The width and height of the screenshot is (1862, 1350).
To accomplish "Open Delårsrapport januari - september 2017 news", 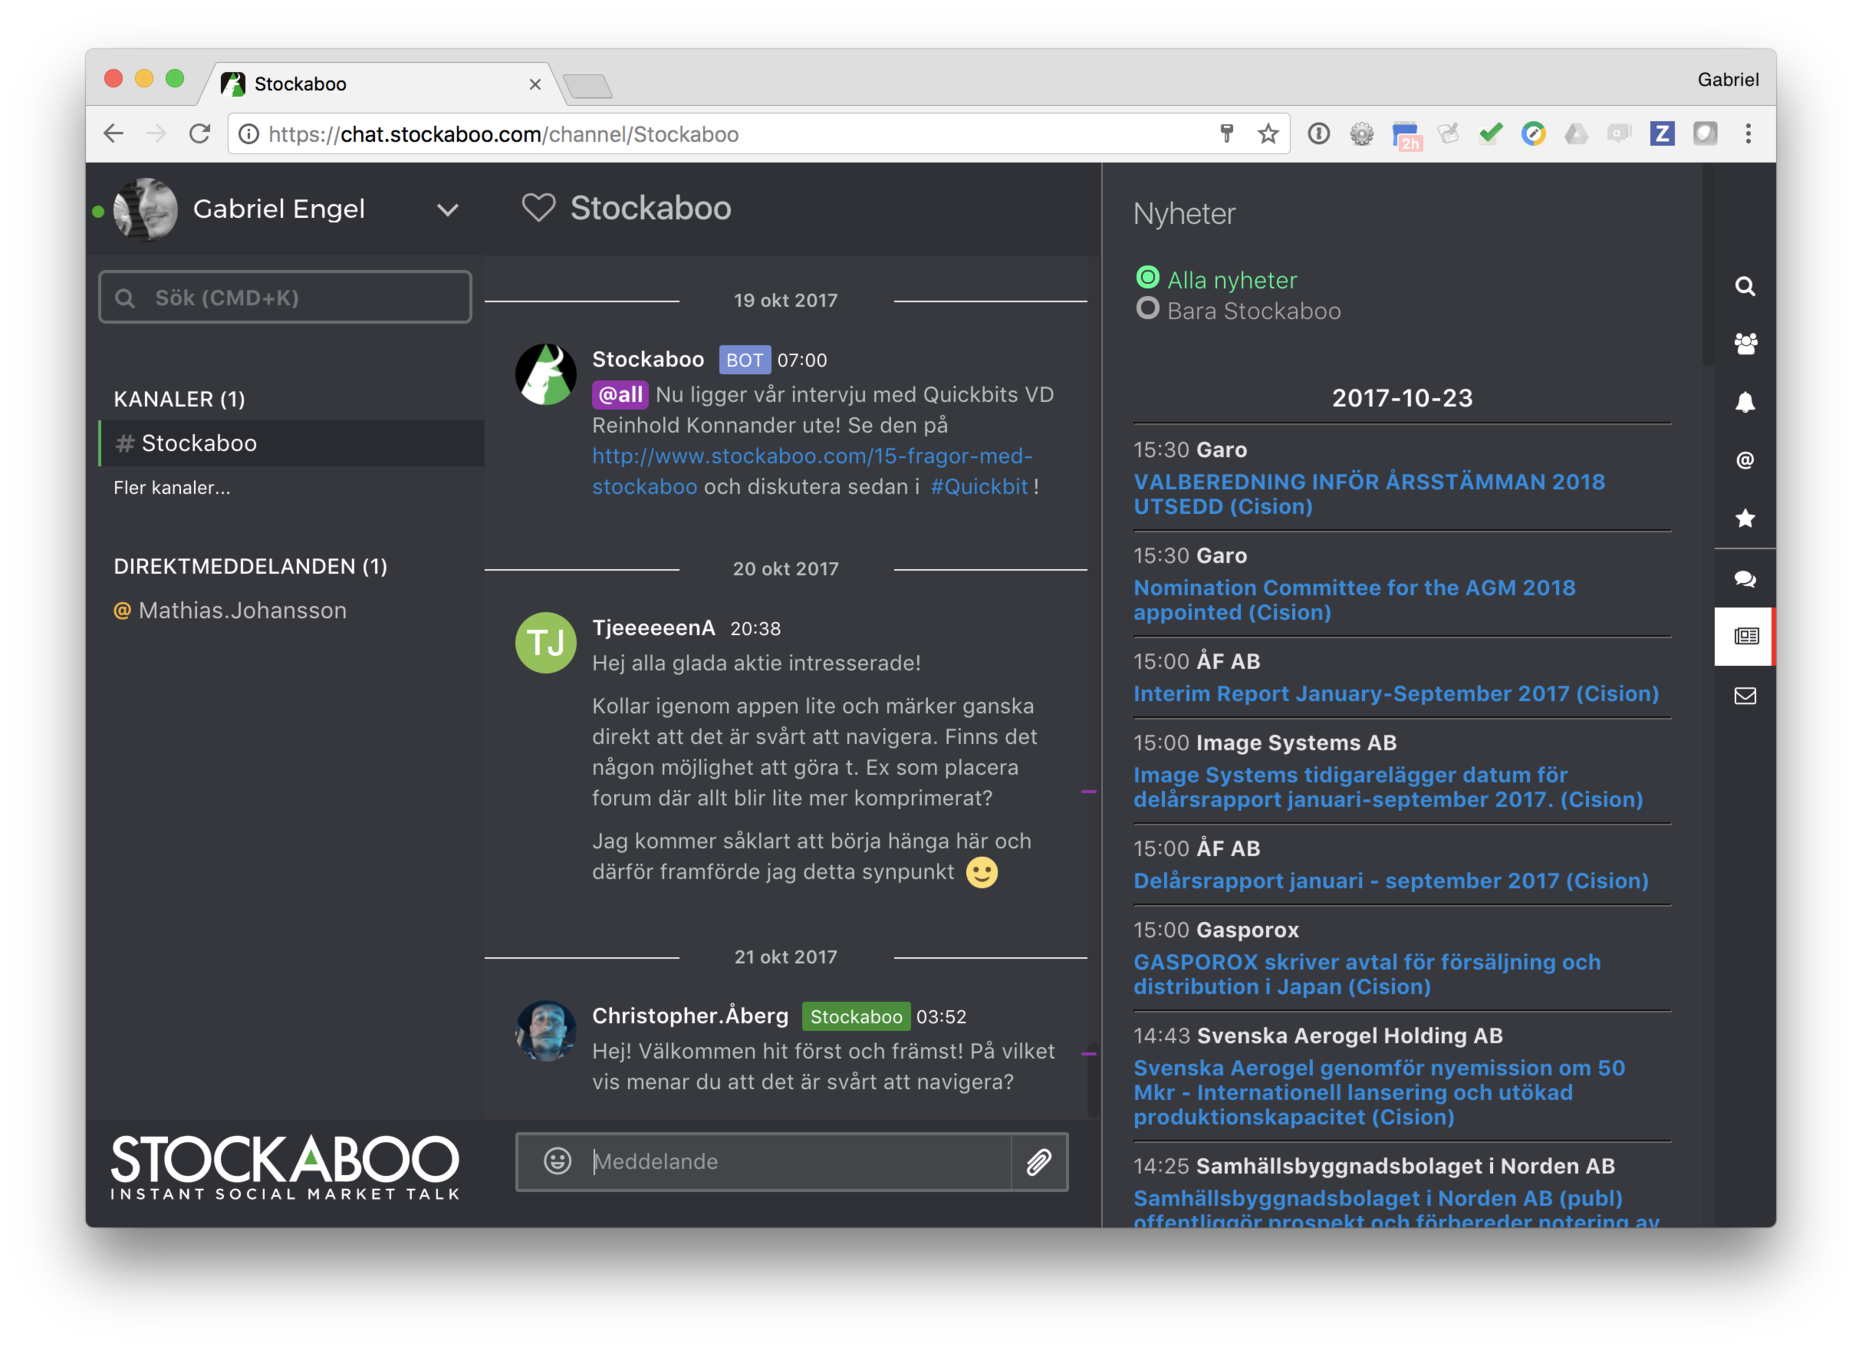I will (1391, 881).
